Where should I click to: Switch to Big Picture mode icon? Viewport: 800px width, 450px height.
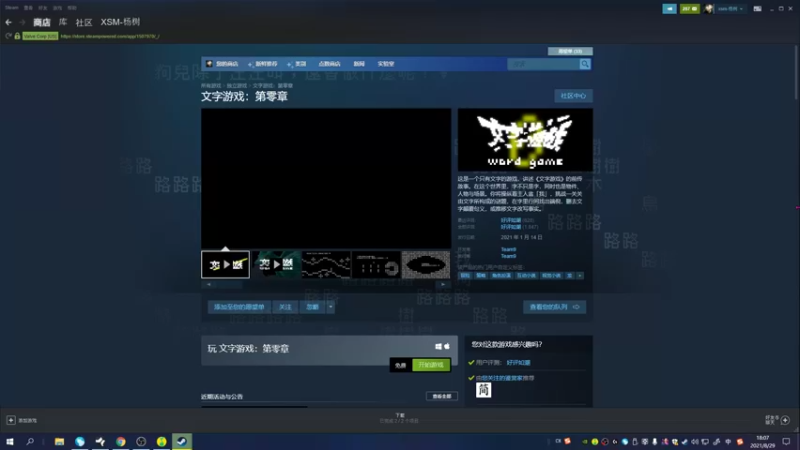tap(758, 9)
